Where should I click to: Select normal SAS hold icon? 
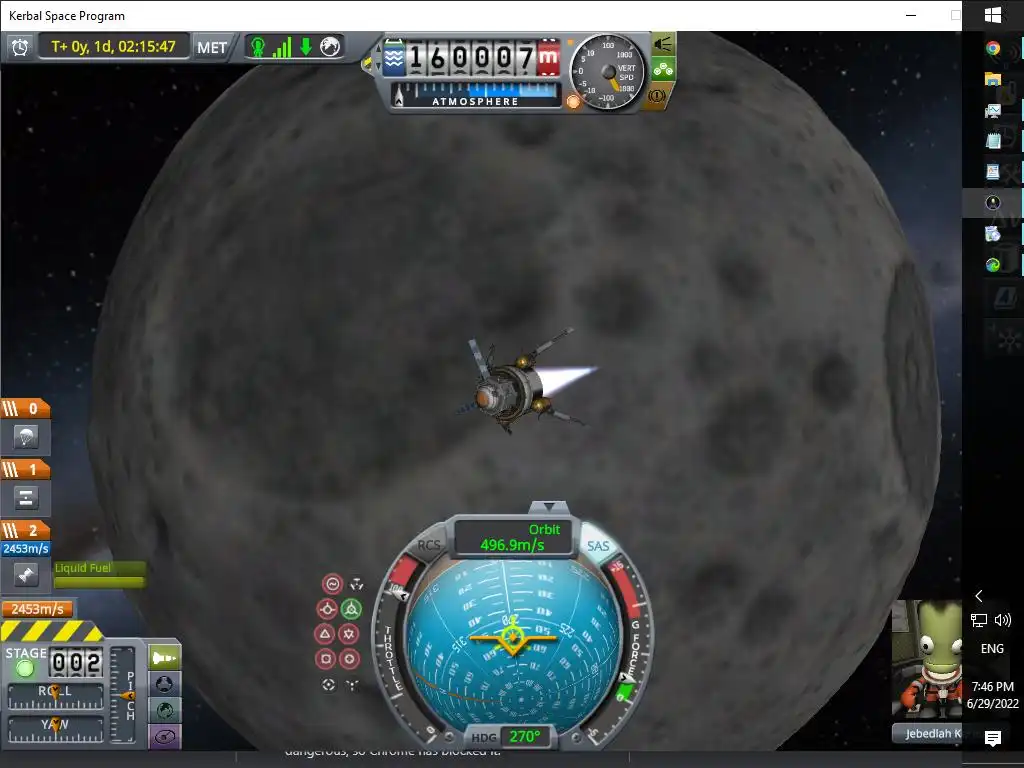[x=325, y=633]
